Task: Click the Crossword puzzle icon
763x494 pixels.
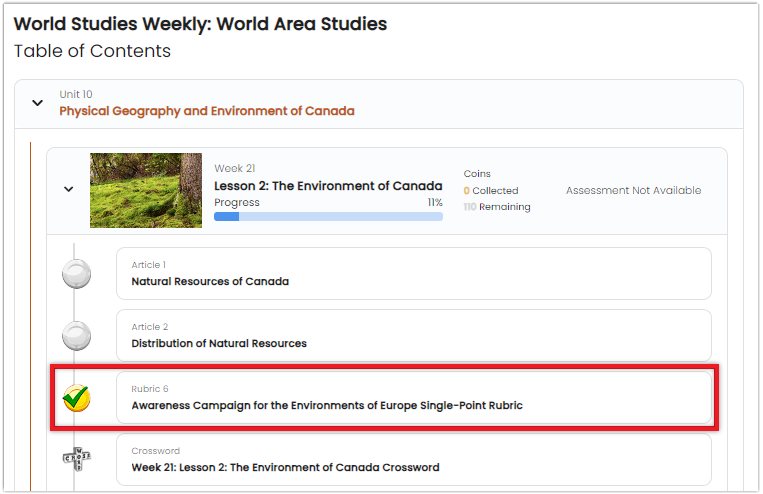Action: 77,458
